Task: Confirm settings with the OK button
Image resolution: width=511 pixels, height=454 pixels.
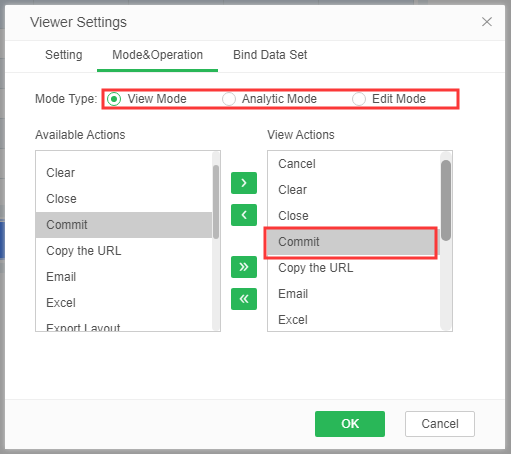Action: pos(350,424)
